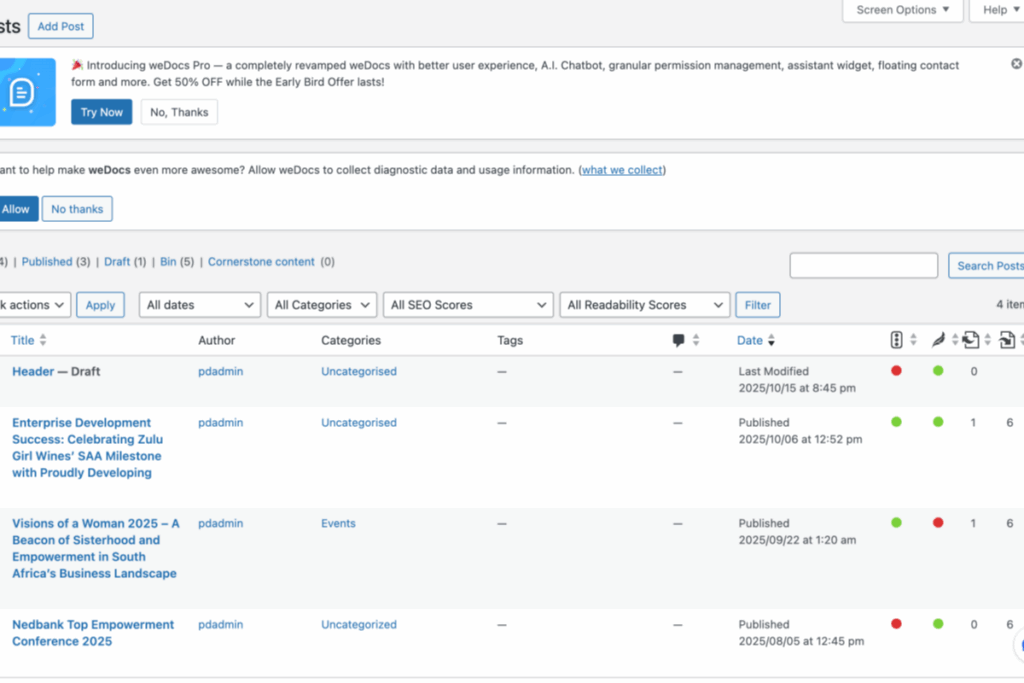Click the SEO score column icon

[897, 340]
